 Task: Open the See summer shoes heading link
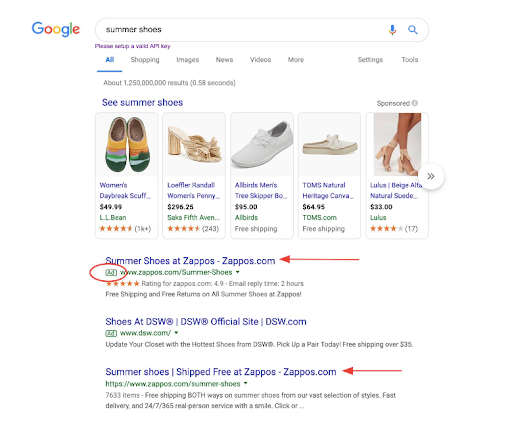click(142, 102)
